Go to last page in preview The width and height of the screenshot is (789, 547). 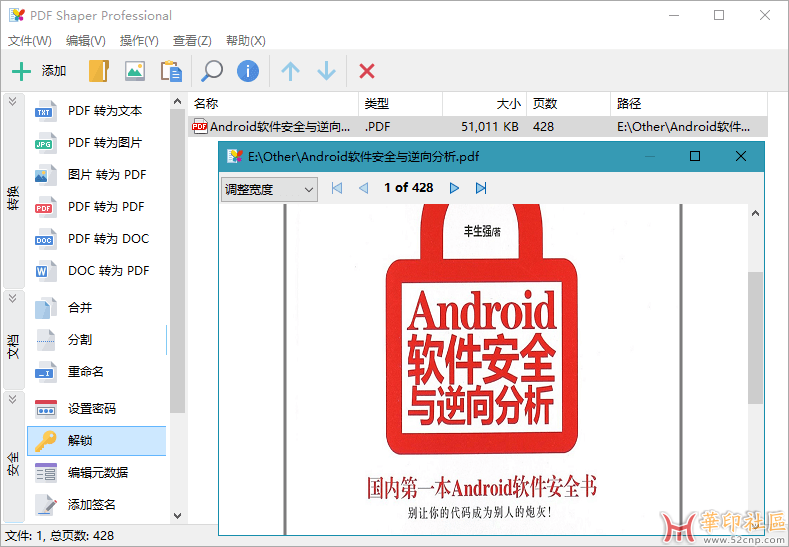[481, 188]
